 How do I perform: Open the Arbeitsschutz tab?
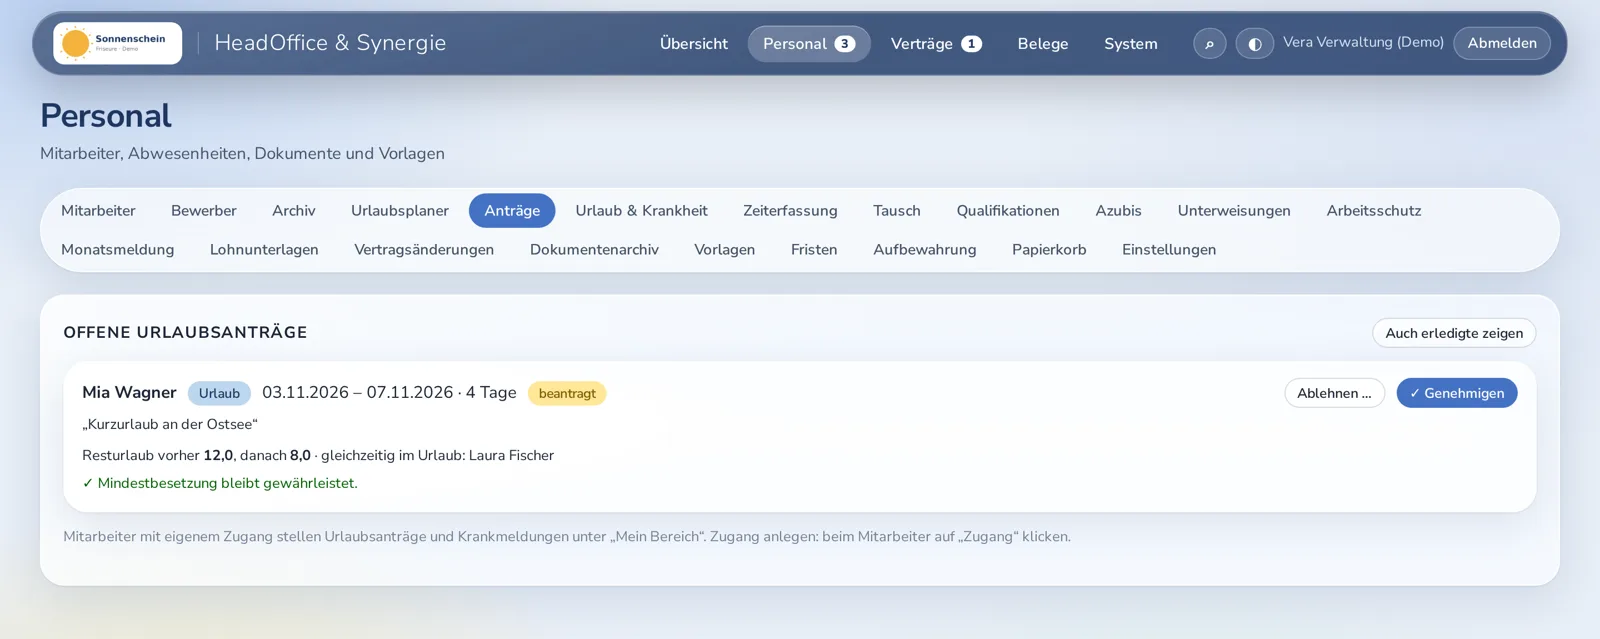[x=1374, y=211]
